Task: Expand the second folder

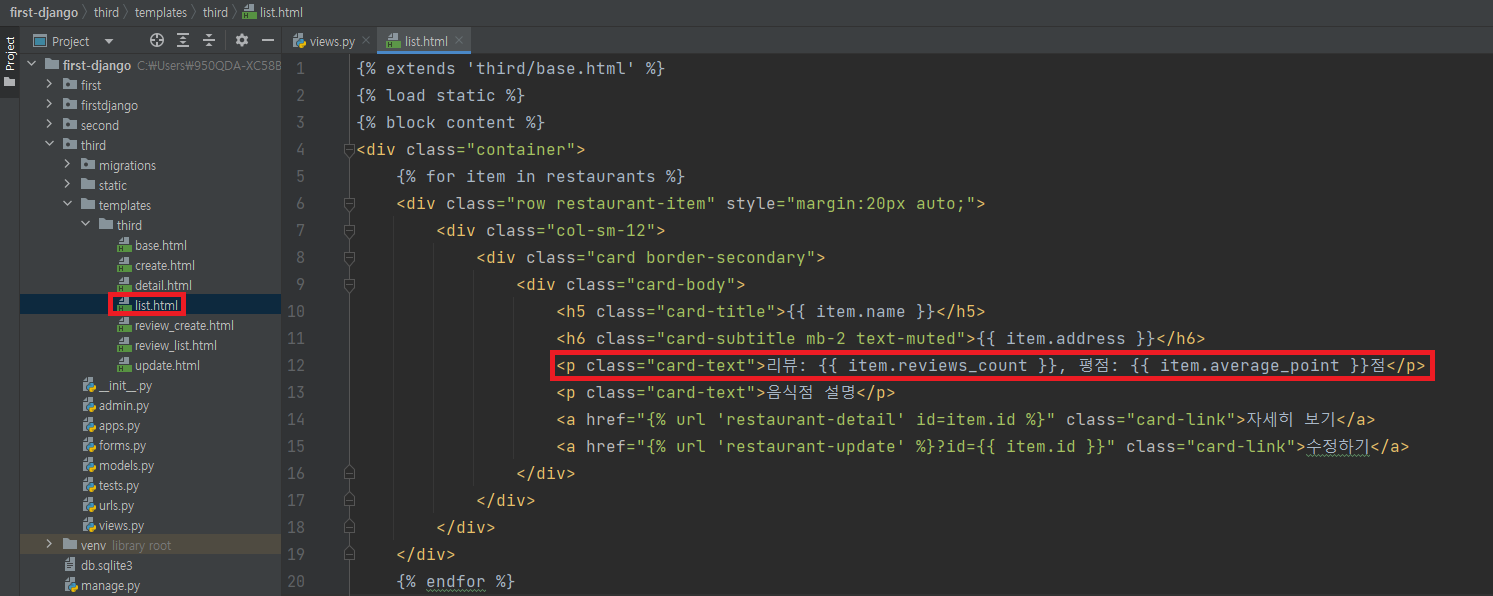Action: [x=49, y=125]
